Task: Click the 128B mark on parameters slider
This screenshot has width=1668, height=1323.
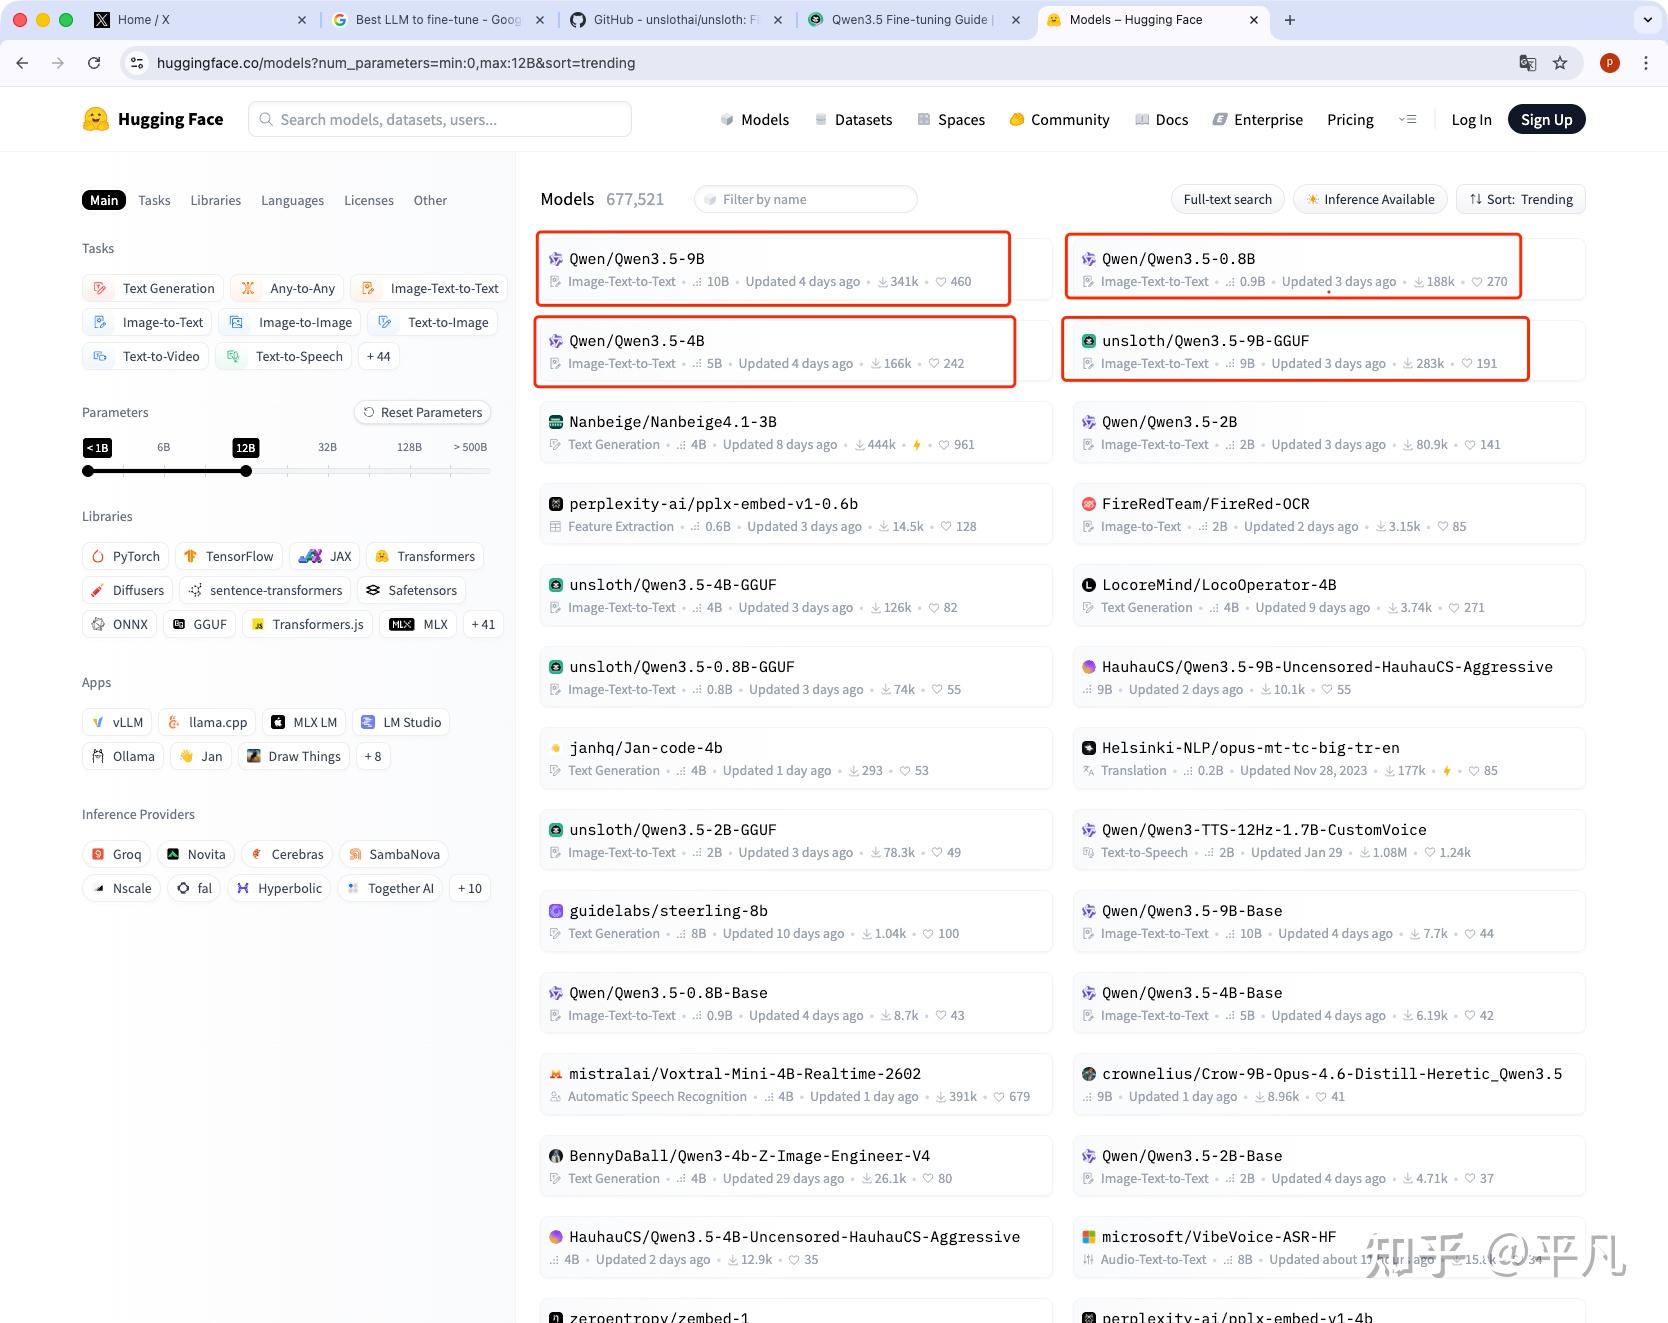Action: pyautogui.click(x=409, y=447)
